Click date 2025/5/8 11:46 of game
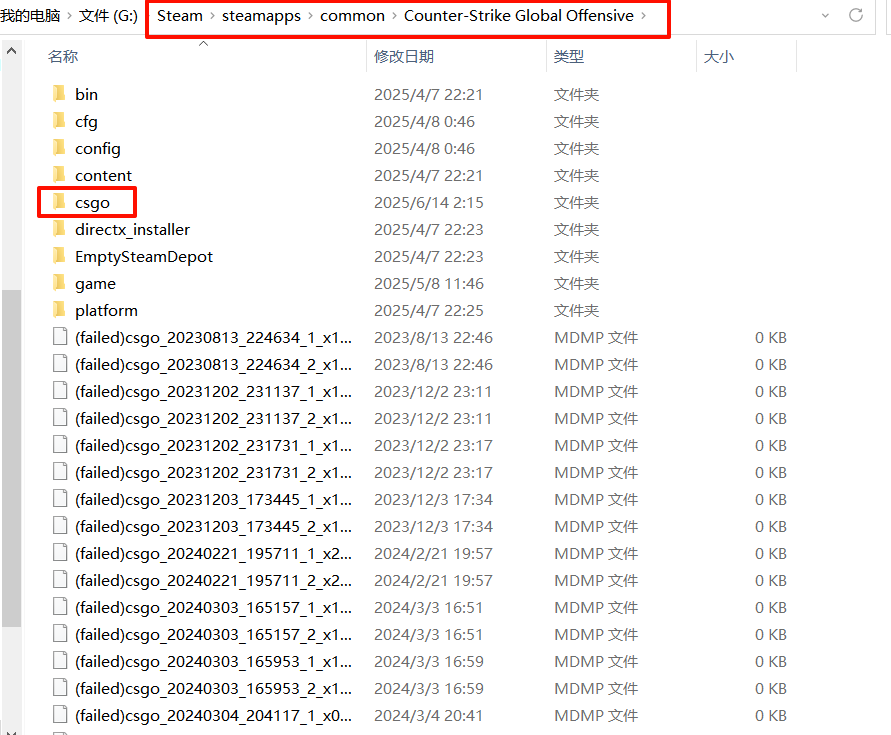 pos(428,283)
